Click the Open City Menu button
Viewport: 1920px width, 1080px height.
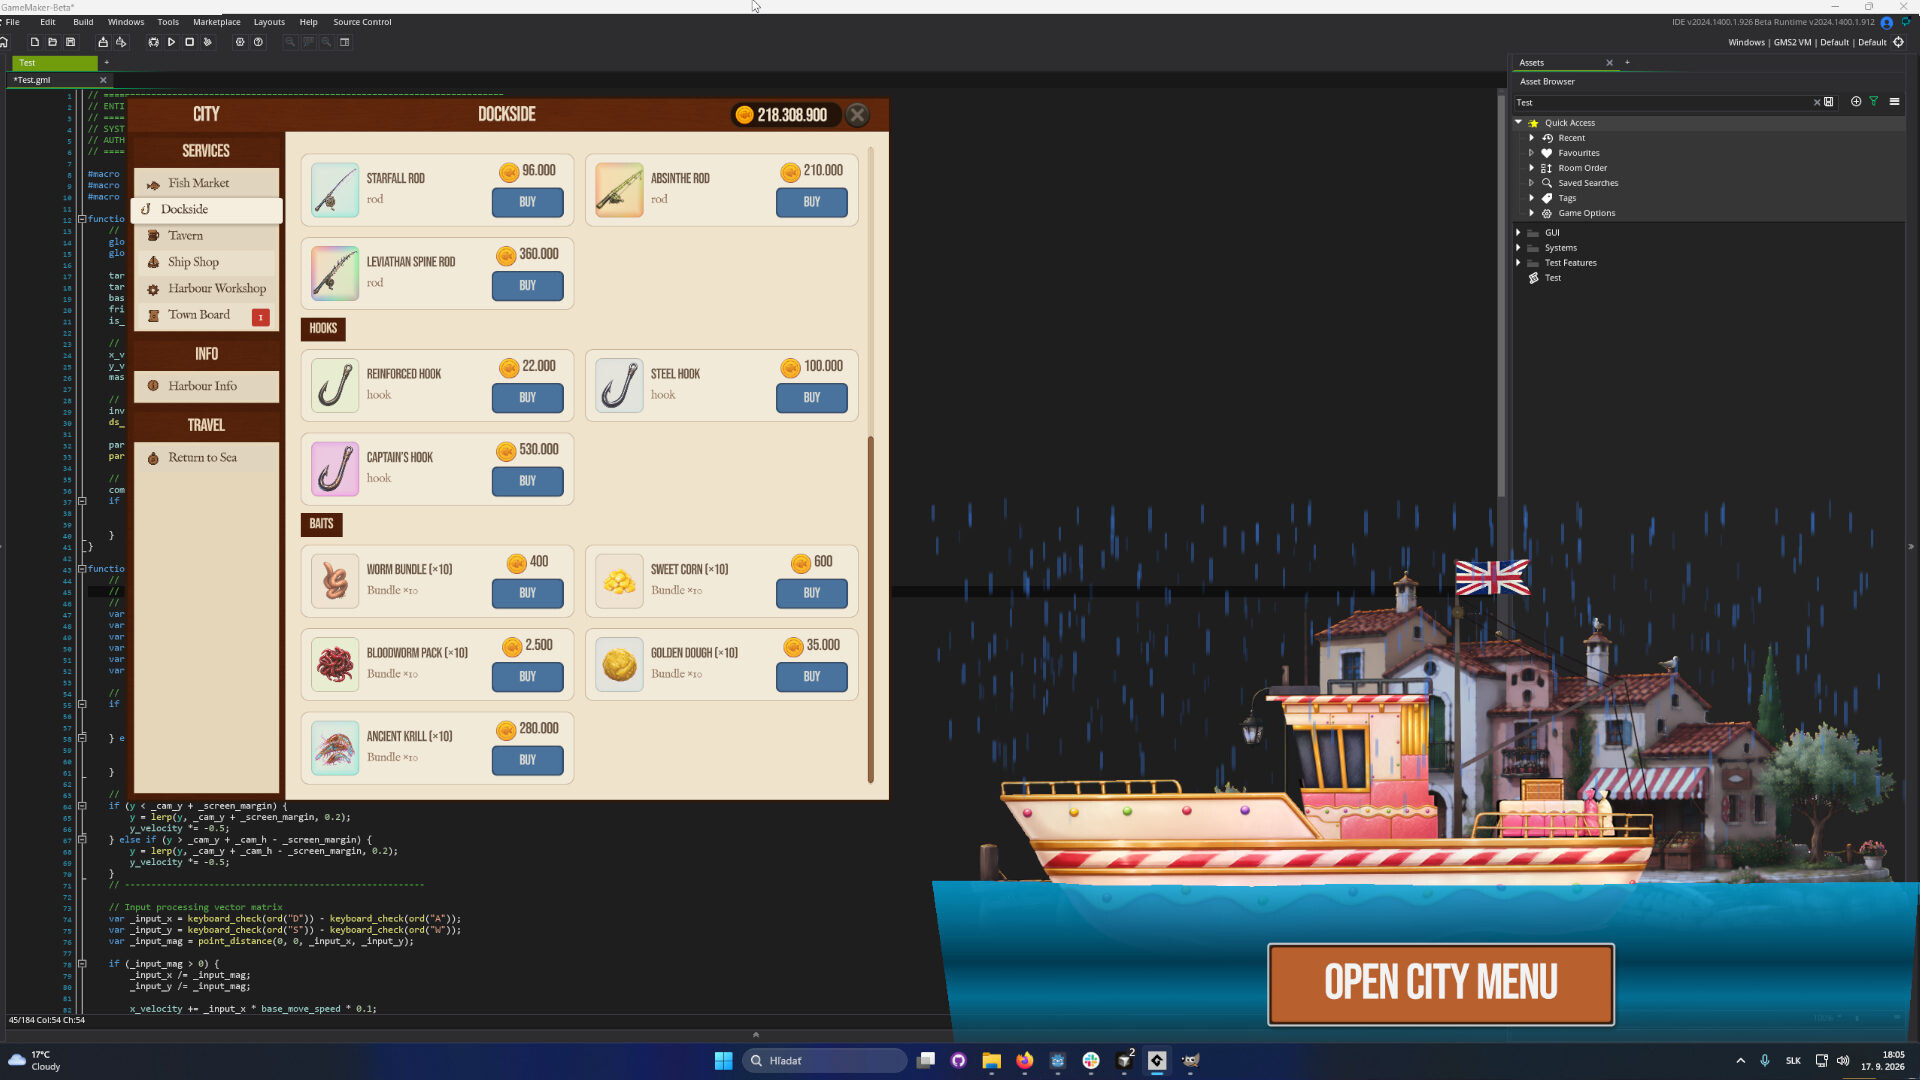pyautogui.click(x=1441, y=984)
